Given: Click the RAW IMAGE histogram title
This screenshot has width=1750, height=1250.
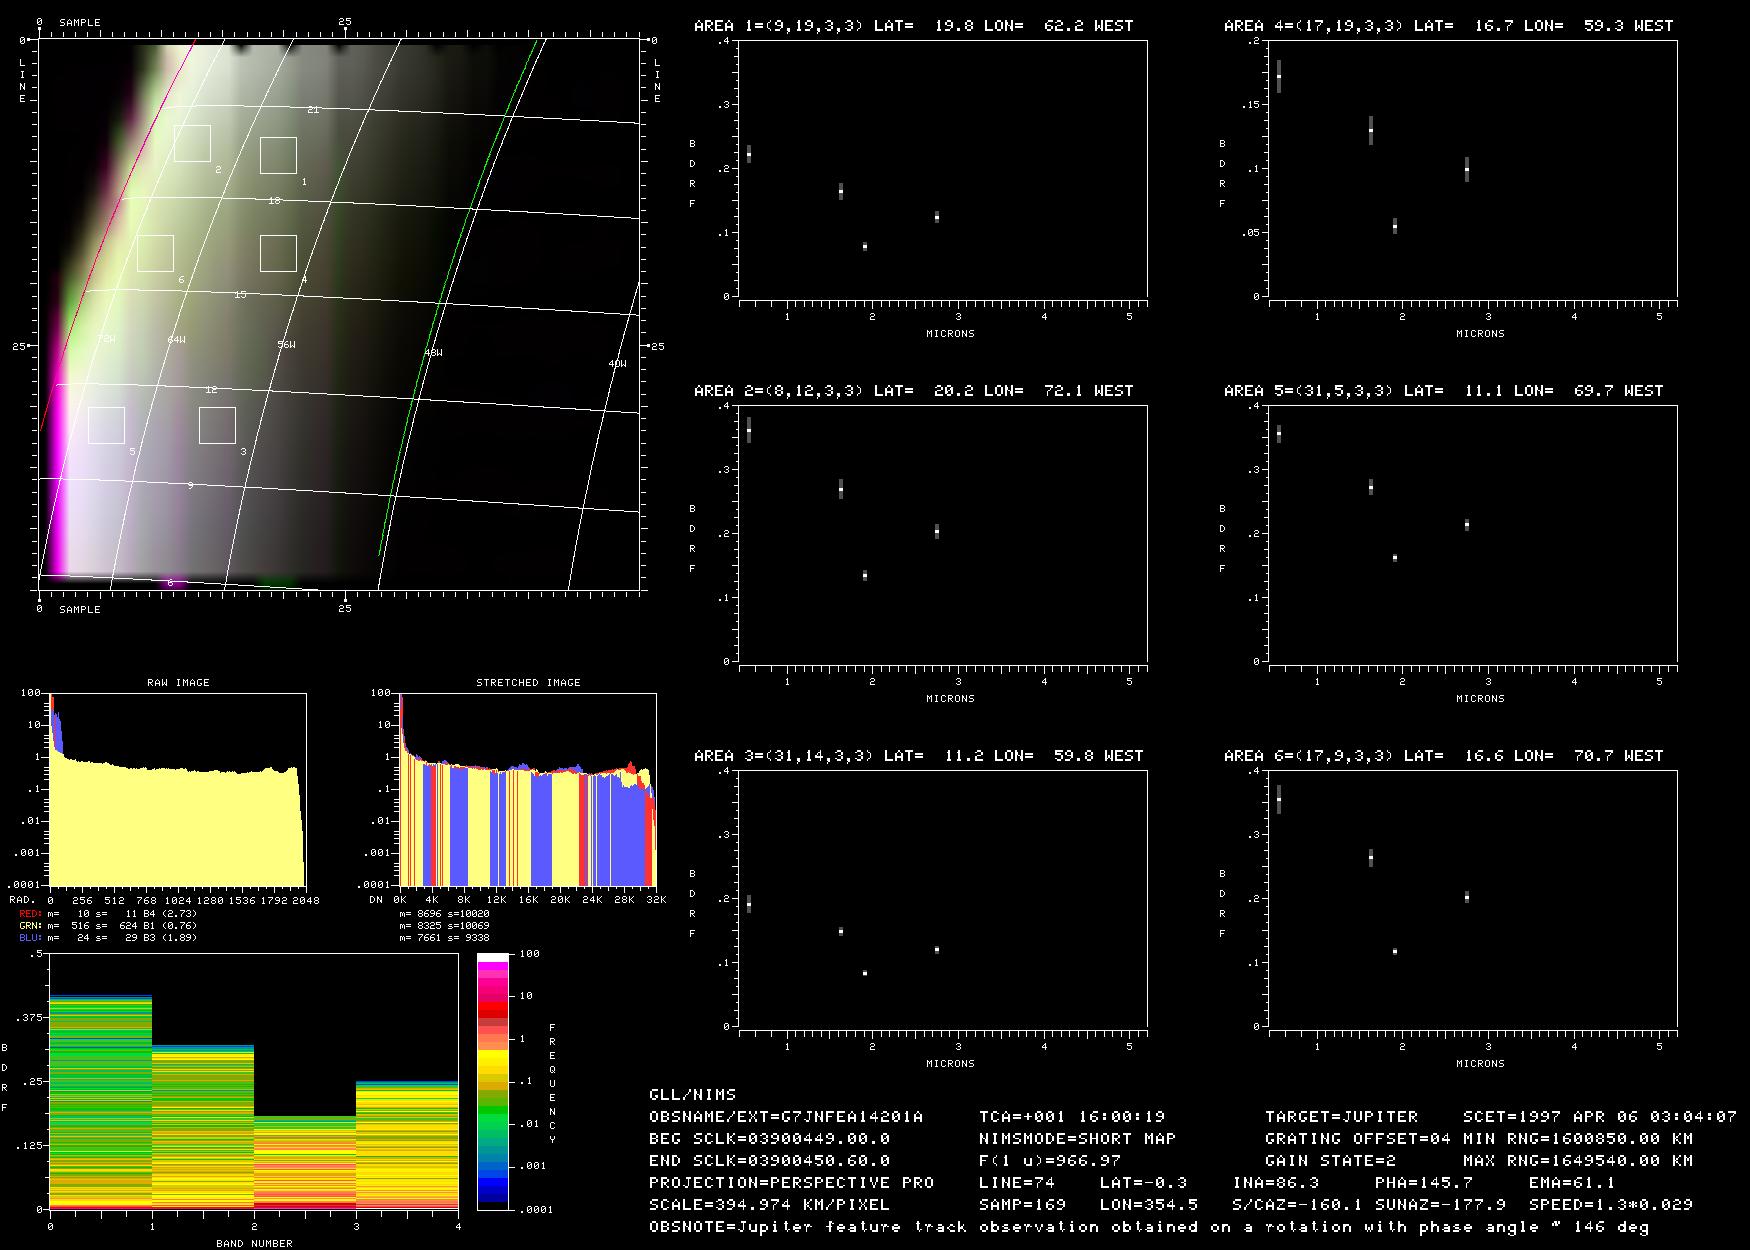Looking at the screenshot, I should coord(178,683).
